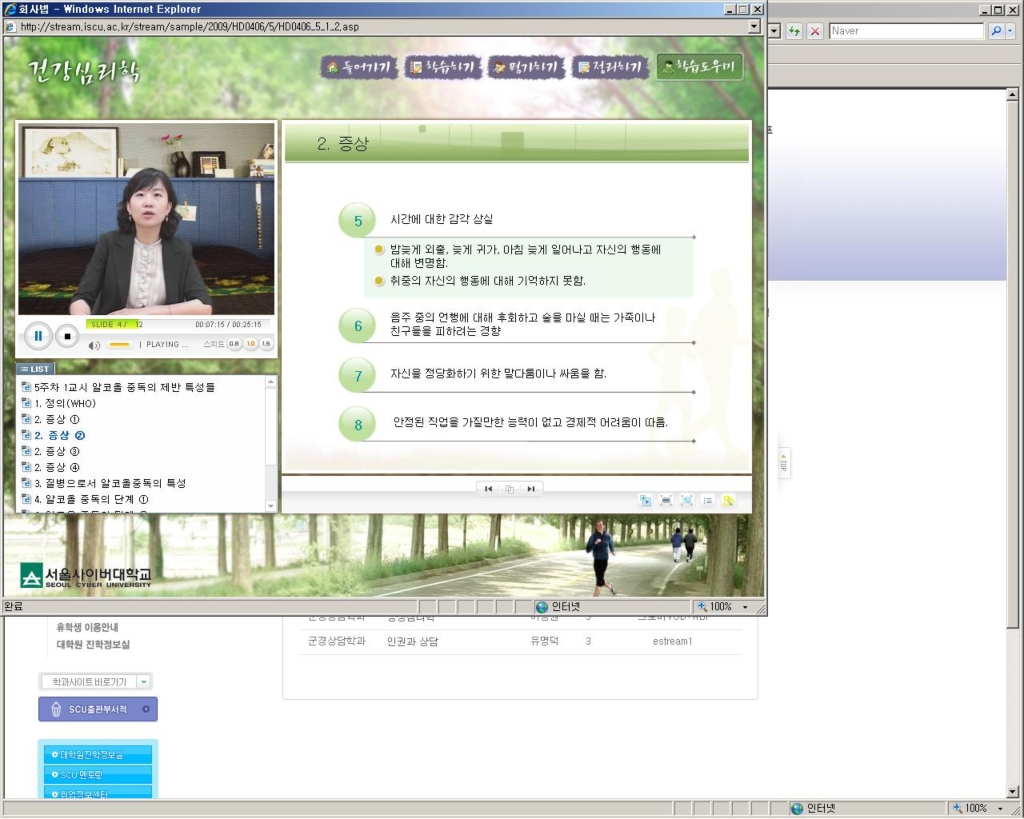
Task: Stop loading in background browser
Action: pos(815,31)
